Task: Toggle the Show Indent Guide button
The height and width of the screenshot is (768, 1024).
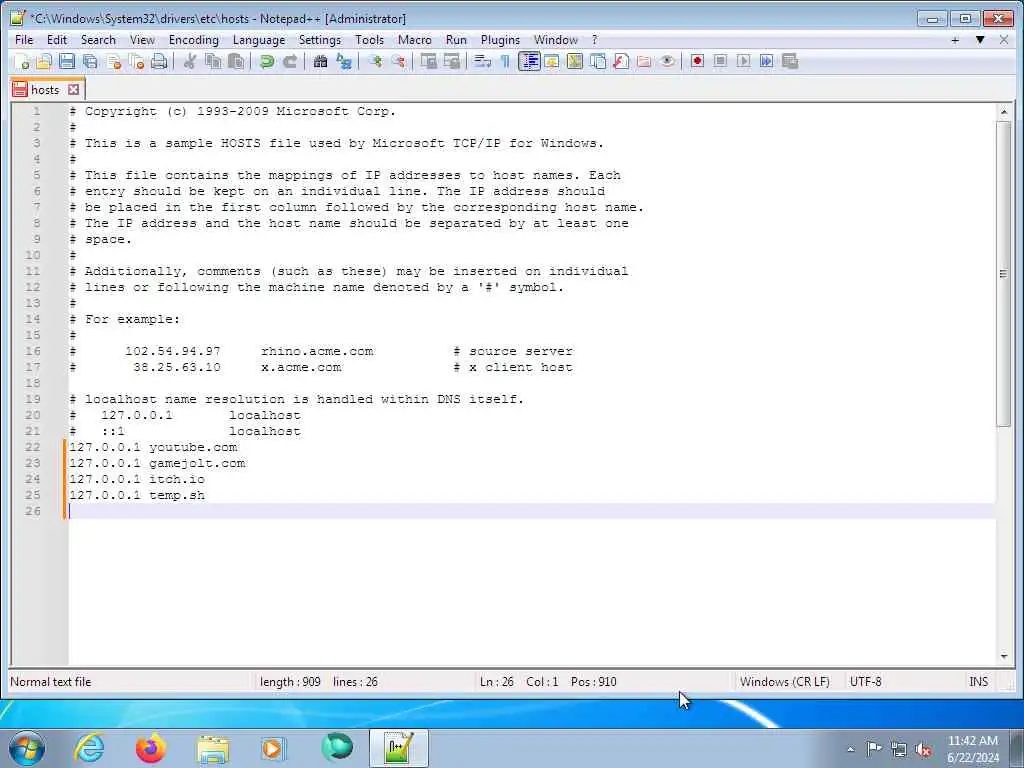Action: click(x=529, y=61)
